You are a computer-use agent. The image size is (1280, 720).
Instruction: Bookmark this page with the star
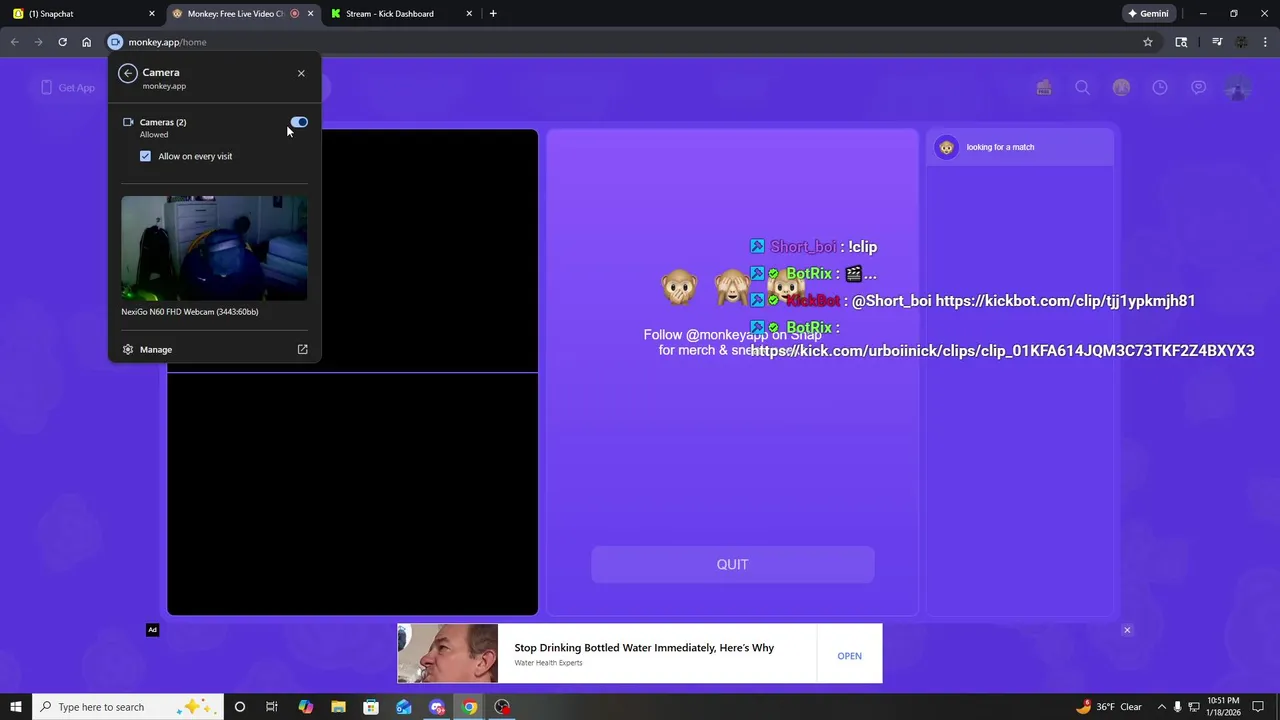tap(1148, 42)
